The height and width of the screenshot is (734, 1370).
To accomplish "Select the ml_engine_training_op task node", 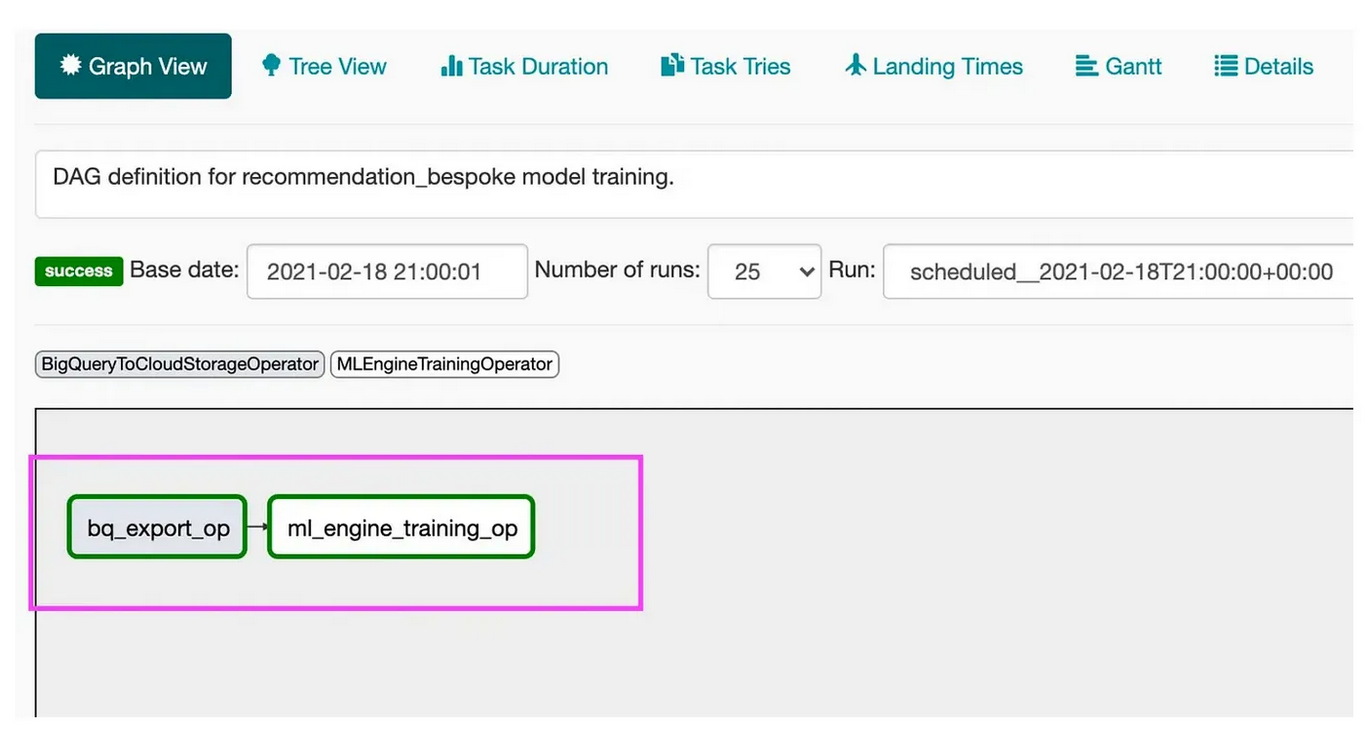I will (x=402, y=528).
